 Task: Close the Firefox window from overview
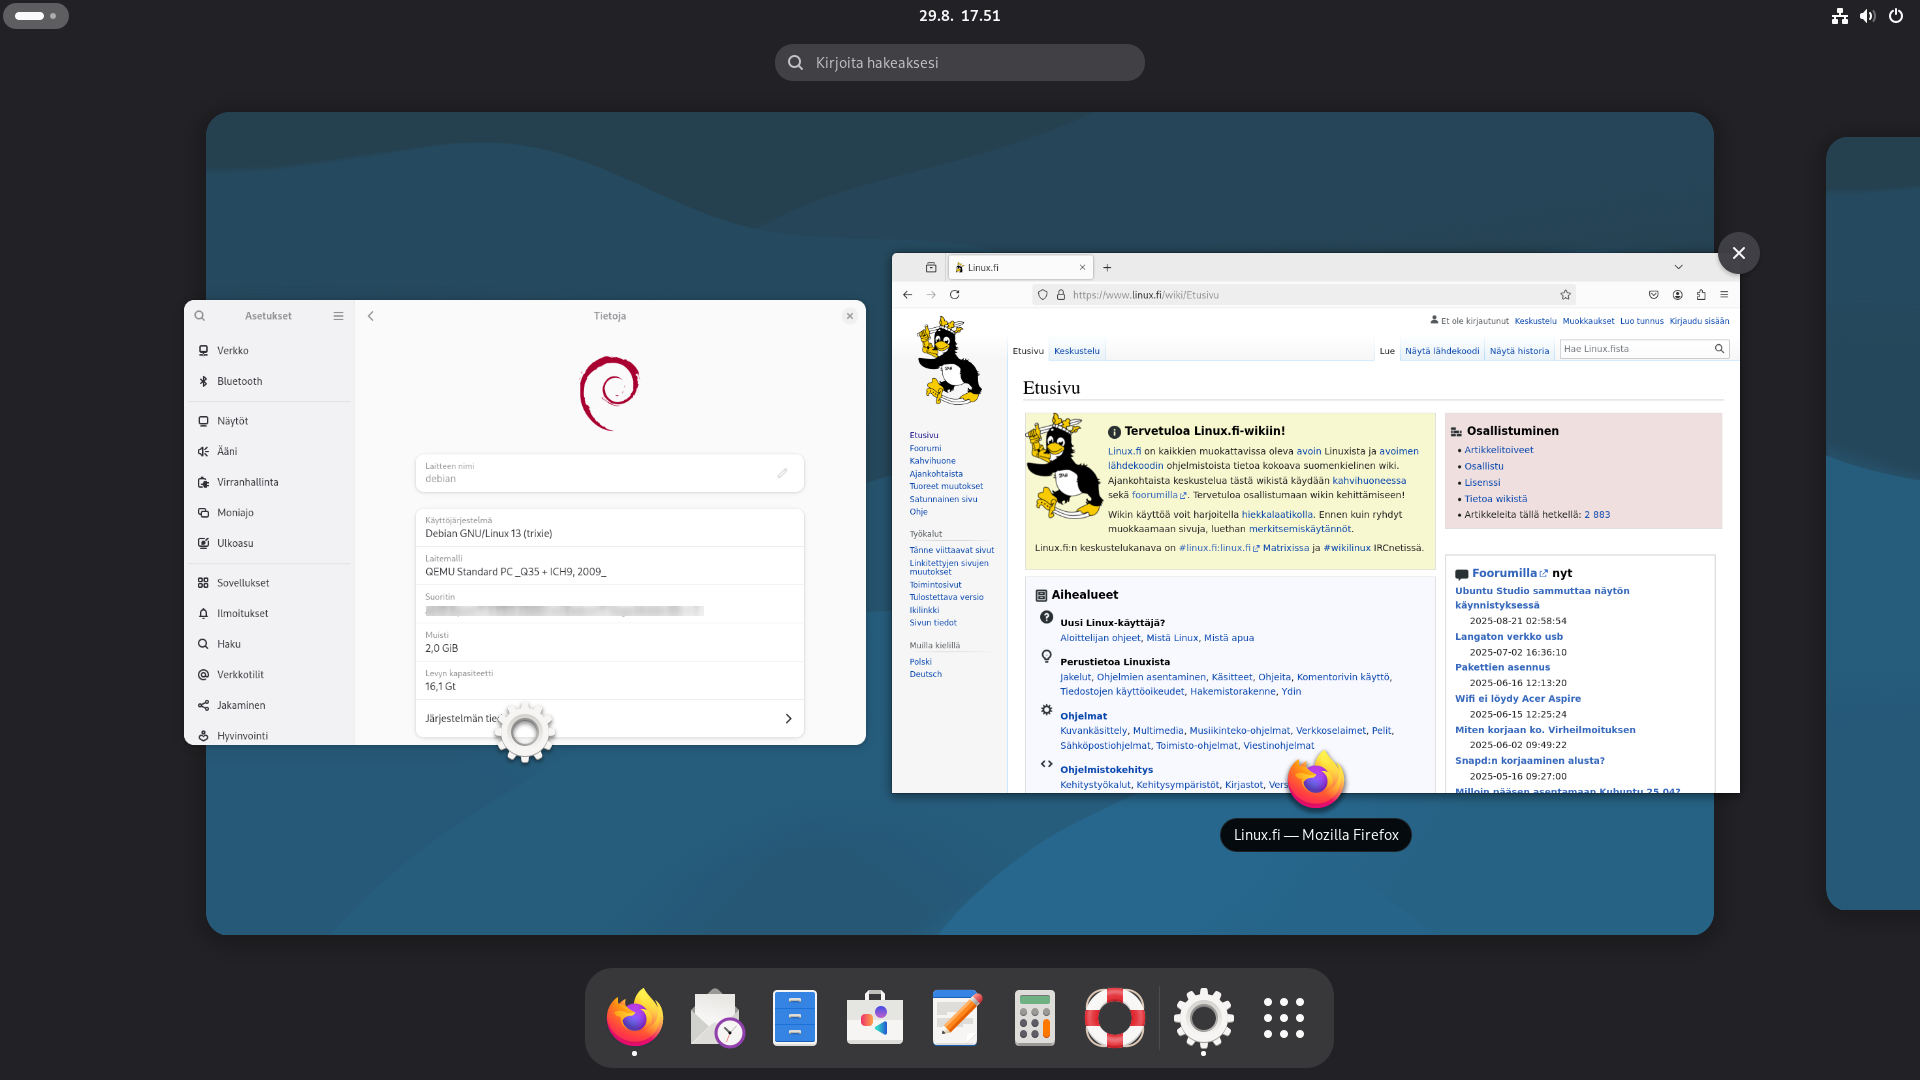(1738, 253)
